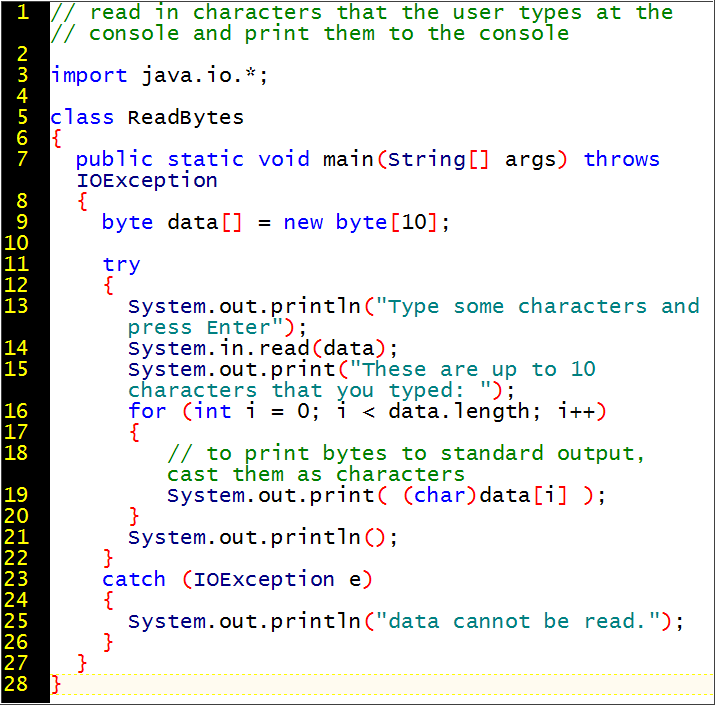Click the 'new' keyword on line 9

click(x=303, y=223)
